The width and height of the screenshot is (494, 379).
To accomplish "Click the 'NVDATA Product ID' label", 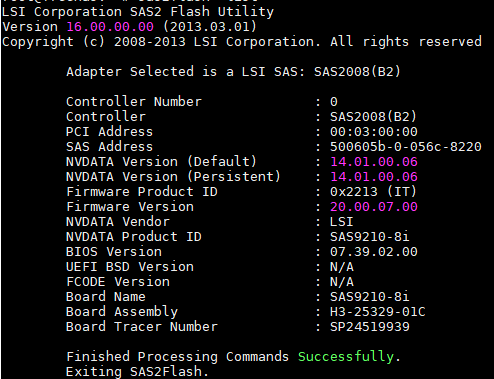I will point(134,237).
